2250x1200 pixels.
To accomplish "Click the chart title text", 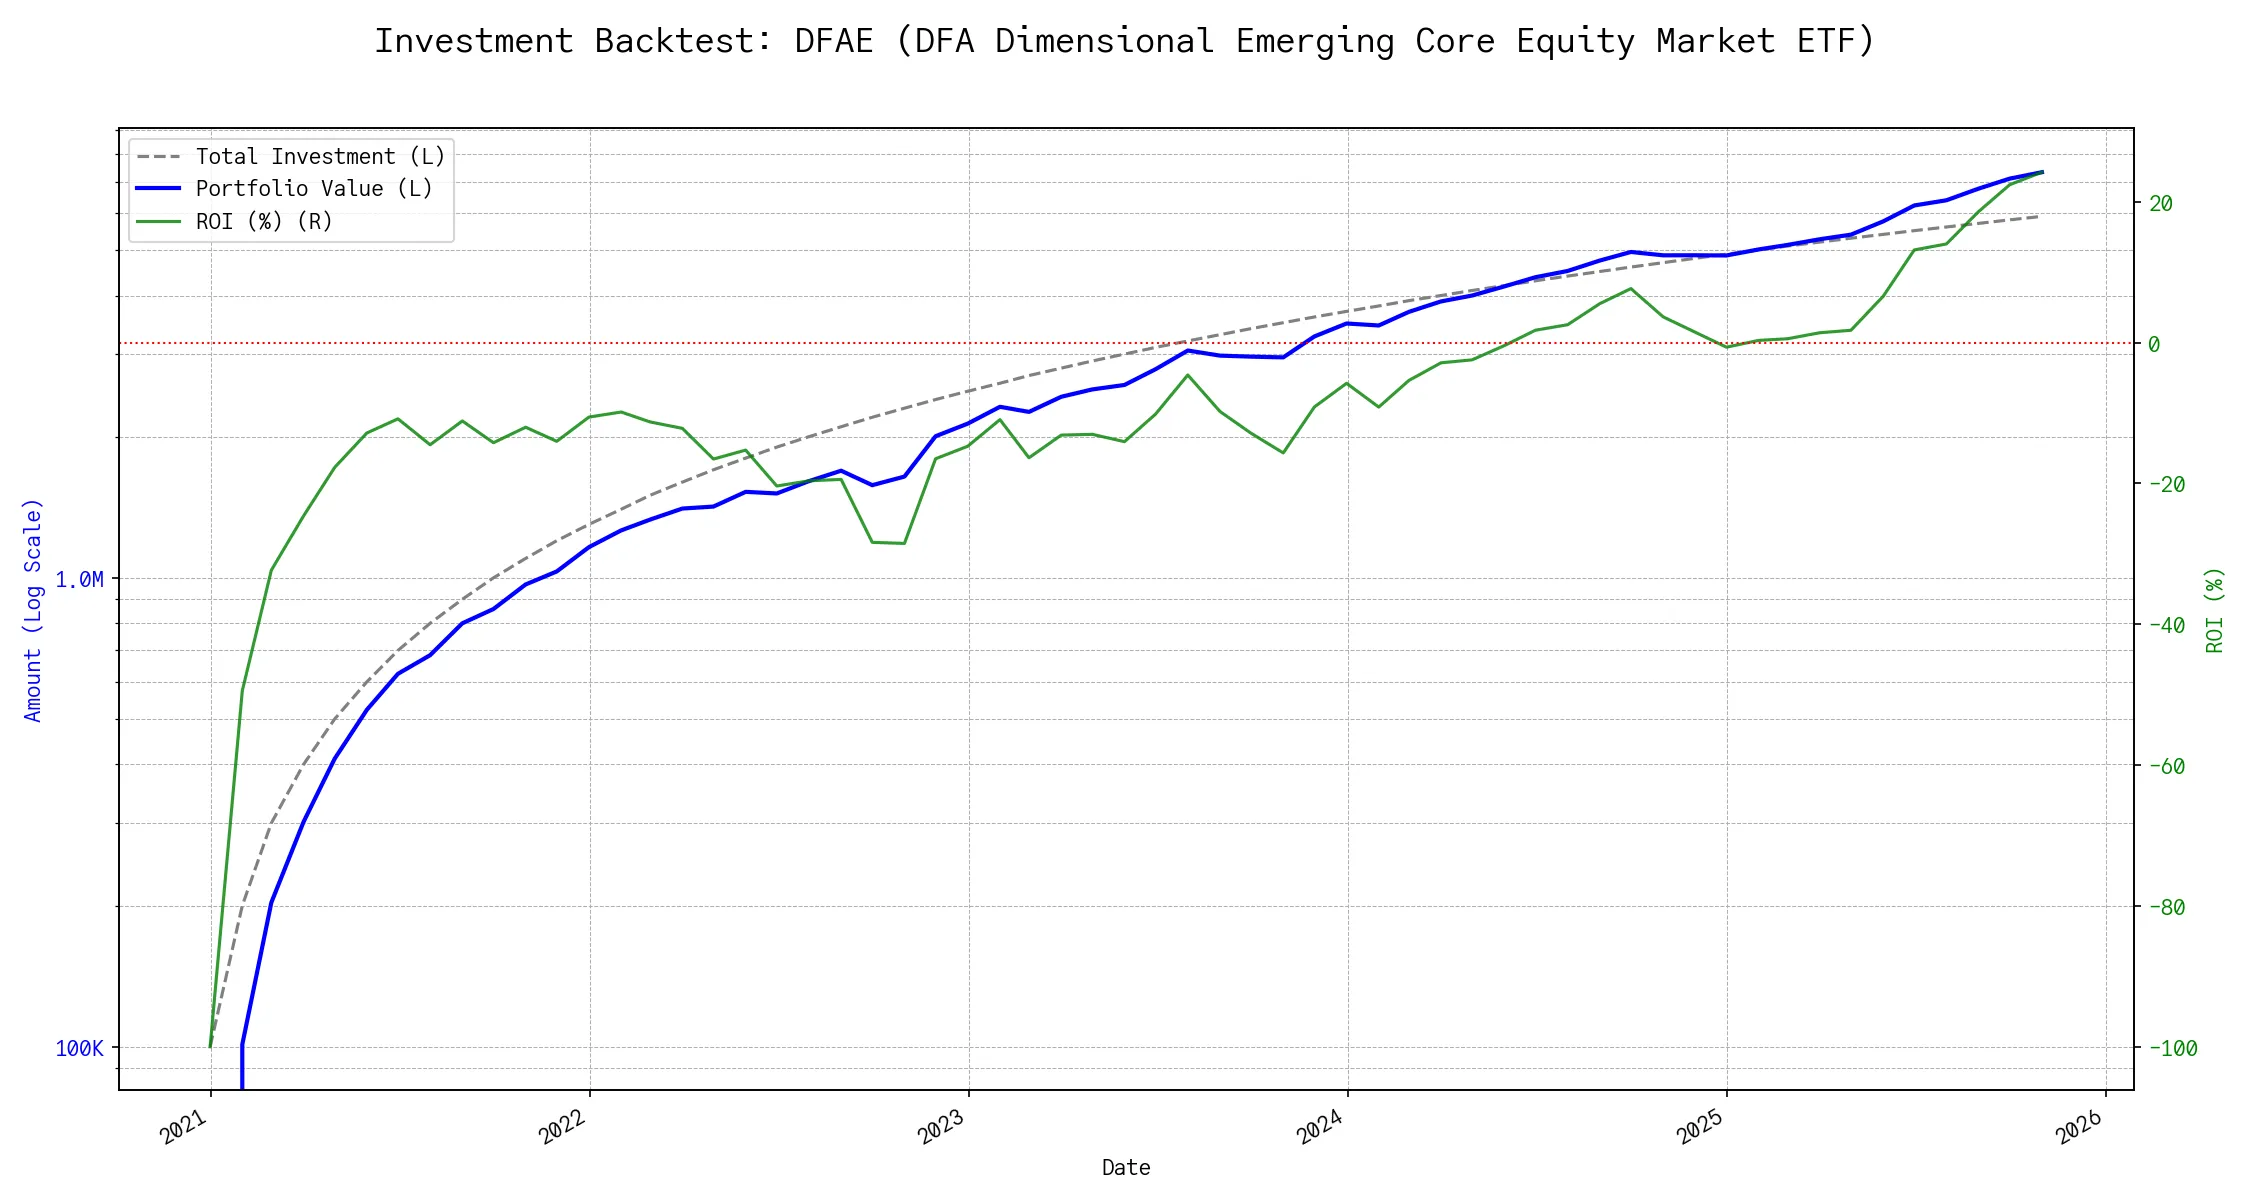I will 1124,41.
